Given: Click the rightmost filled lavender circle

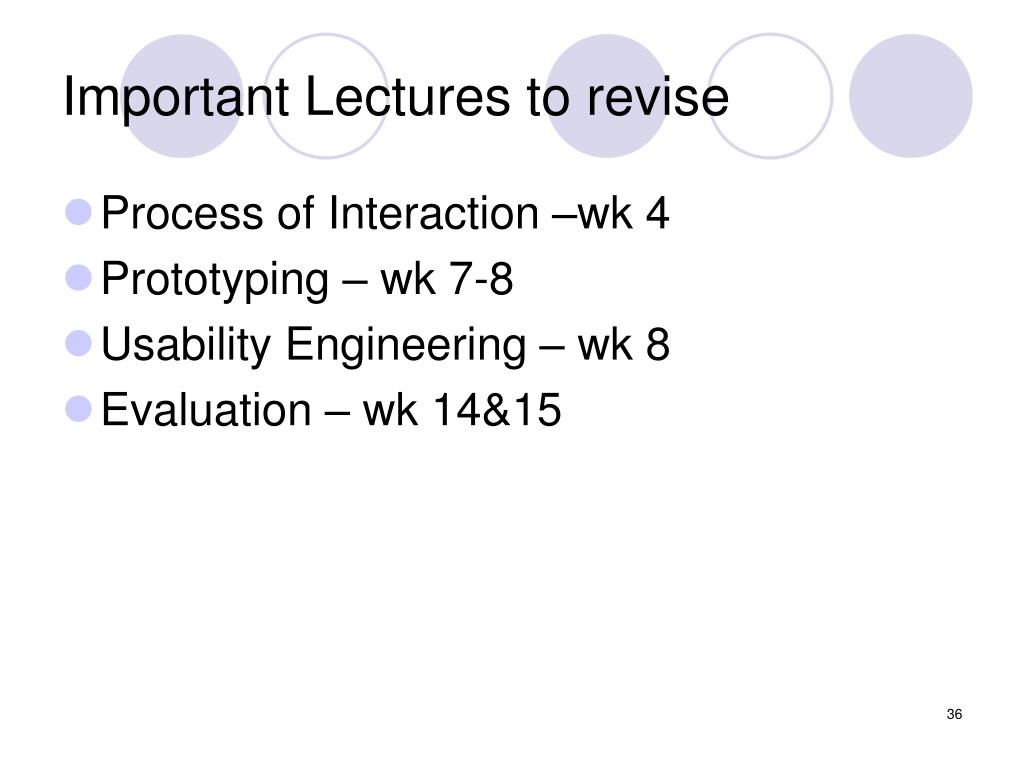Looking at the screenshot, I should [x=910, y=96].
